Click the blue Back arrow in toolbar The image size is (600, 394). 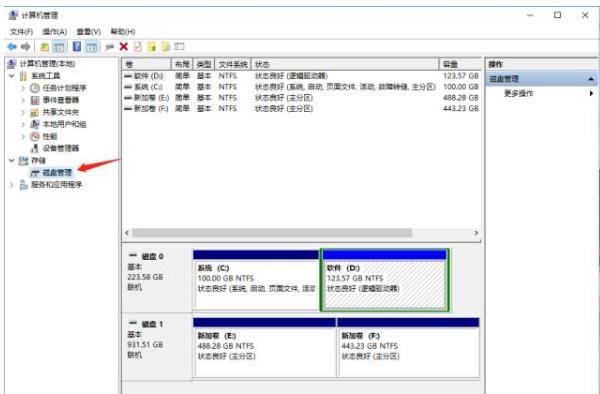point(12,47)
